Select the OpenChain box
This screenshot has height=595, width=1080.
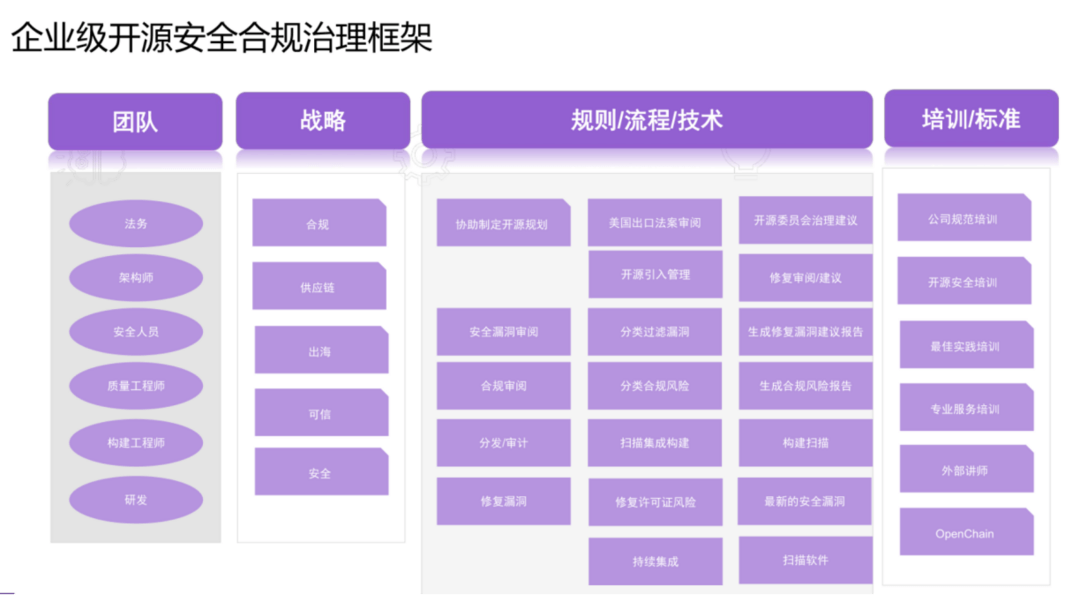[x=966, y=532]
